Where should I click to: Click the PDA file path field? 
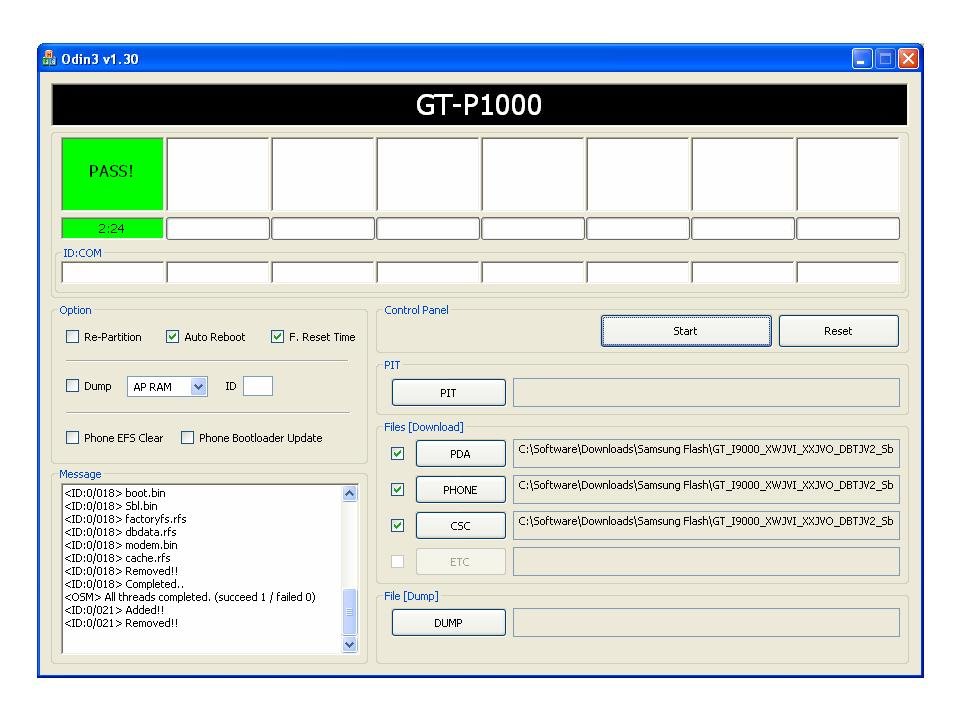706,454
